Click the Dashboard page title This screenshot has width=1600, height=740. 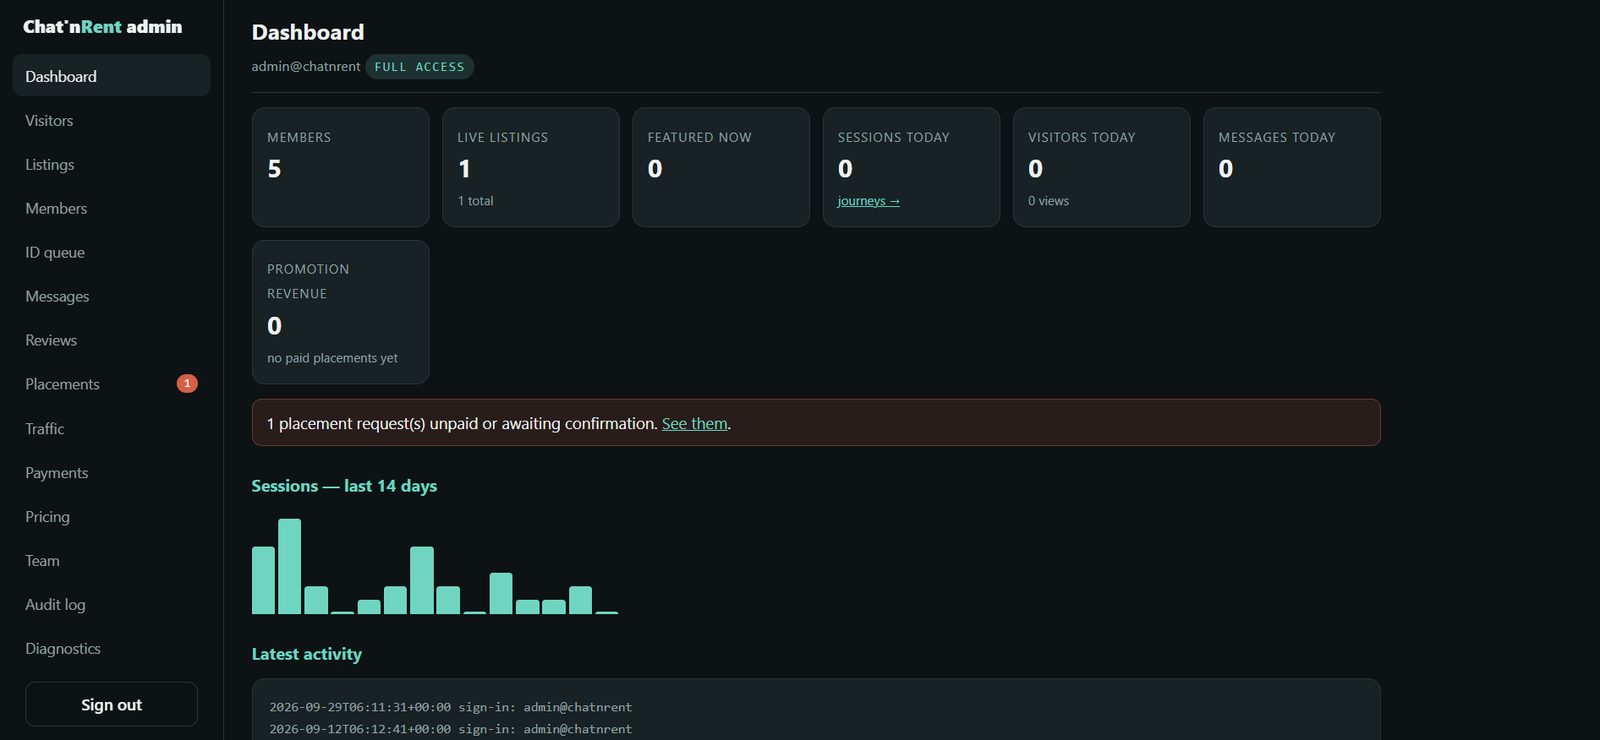pyautogui.click(x=308, y=32)
